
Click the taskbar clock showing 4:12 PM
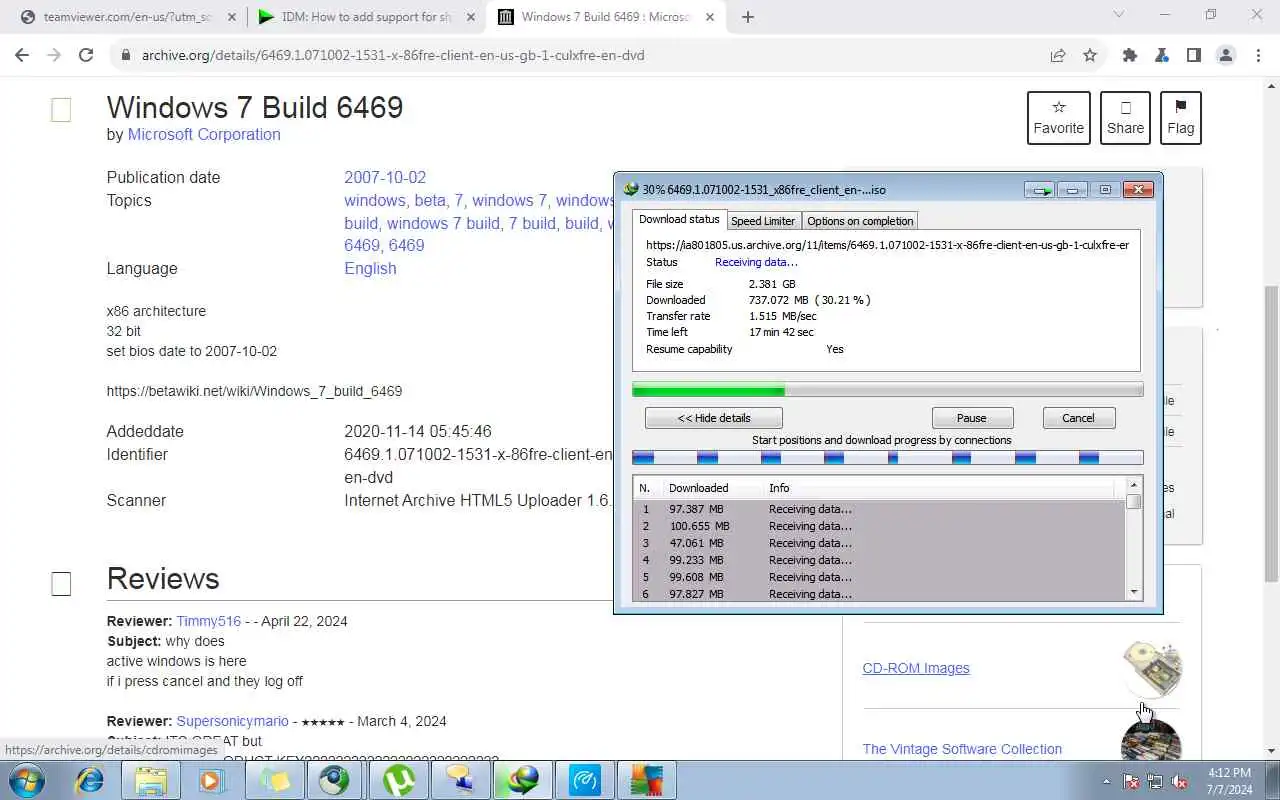point(1229,781)
